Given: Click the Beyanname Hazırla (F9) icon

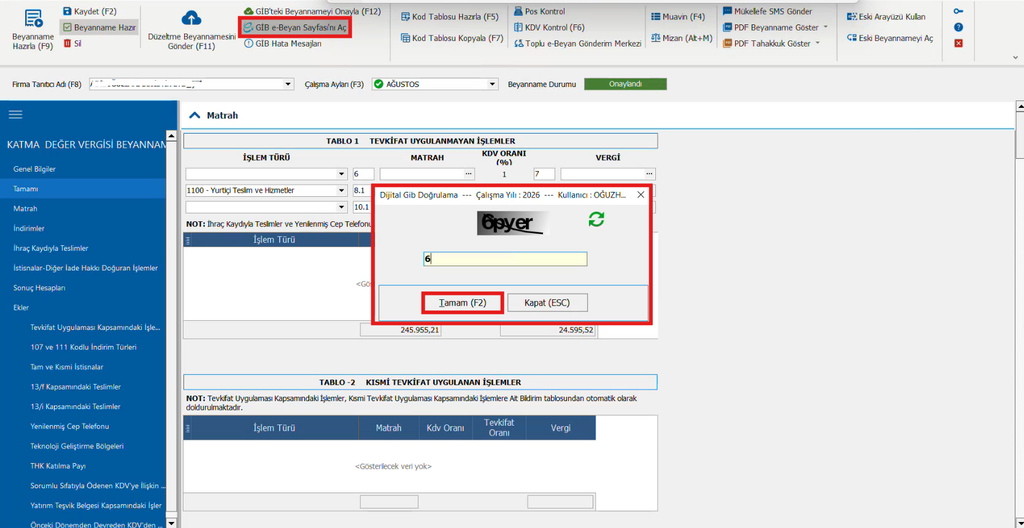Looking at the screenshot, I should click(x=33, y=18).
